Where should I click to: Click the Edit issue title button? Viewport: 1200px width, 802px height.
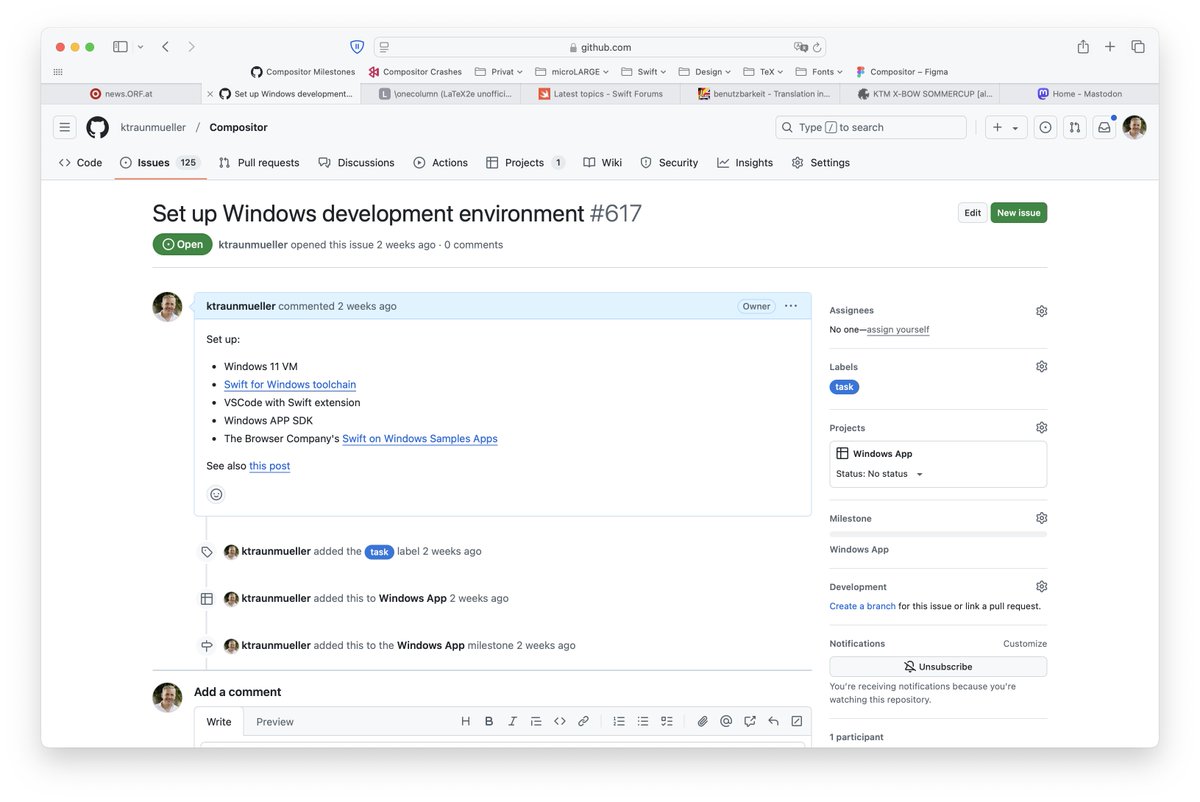[x=972, y=213]
